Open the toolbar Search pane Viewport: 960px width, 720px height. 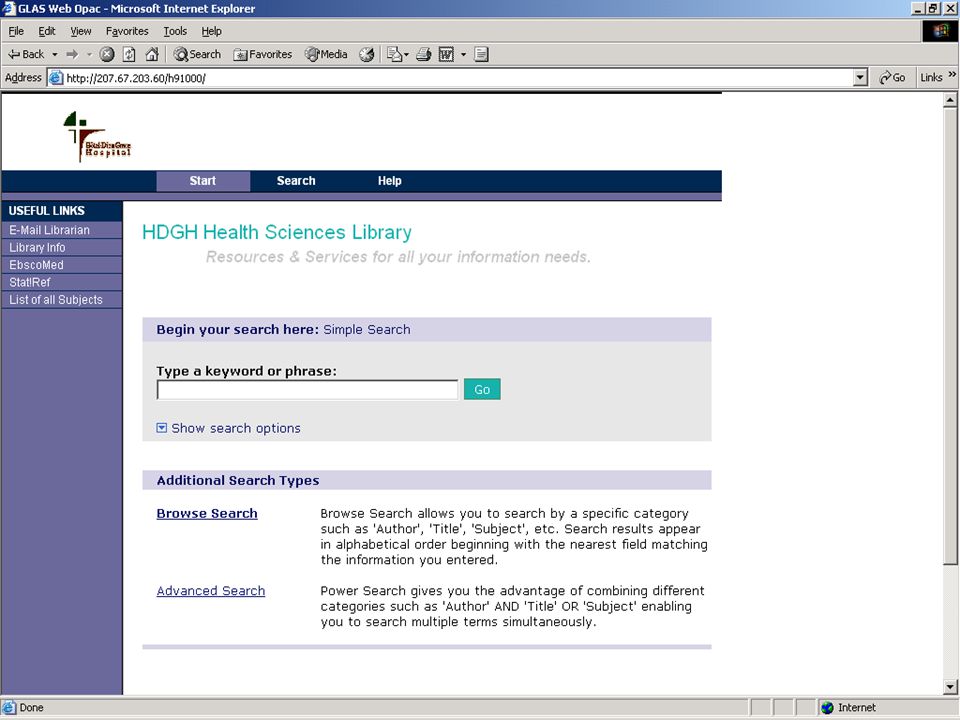[197, 54]
